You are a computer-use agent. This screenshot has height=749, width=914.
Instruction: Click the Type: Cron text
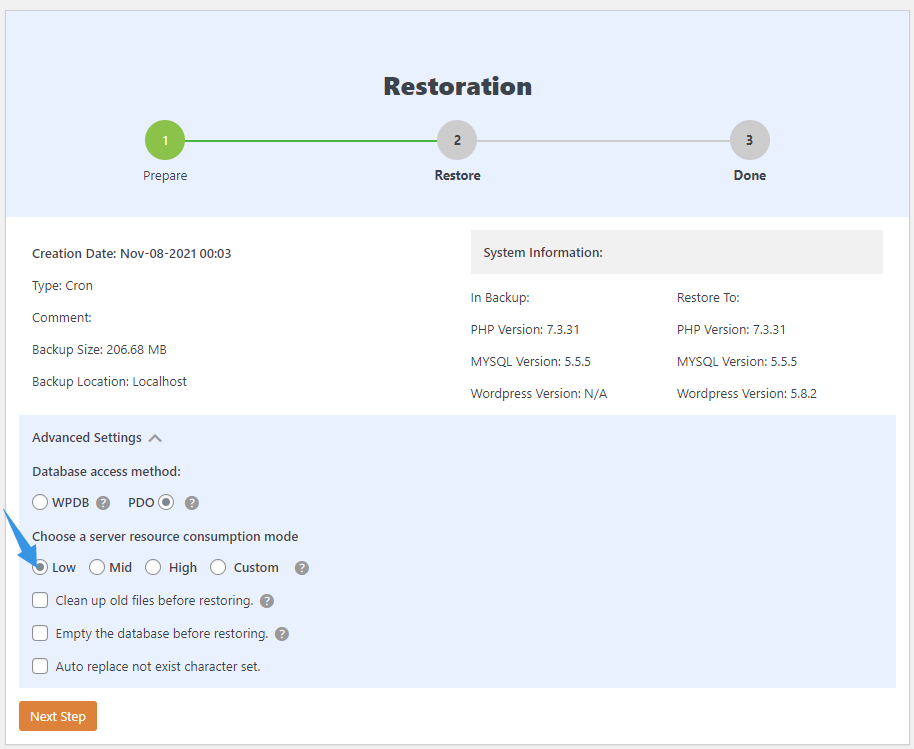click(x=62, y=286)
